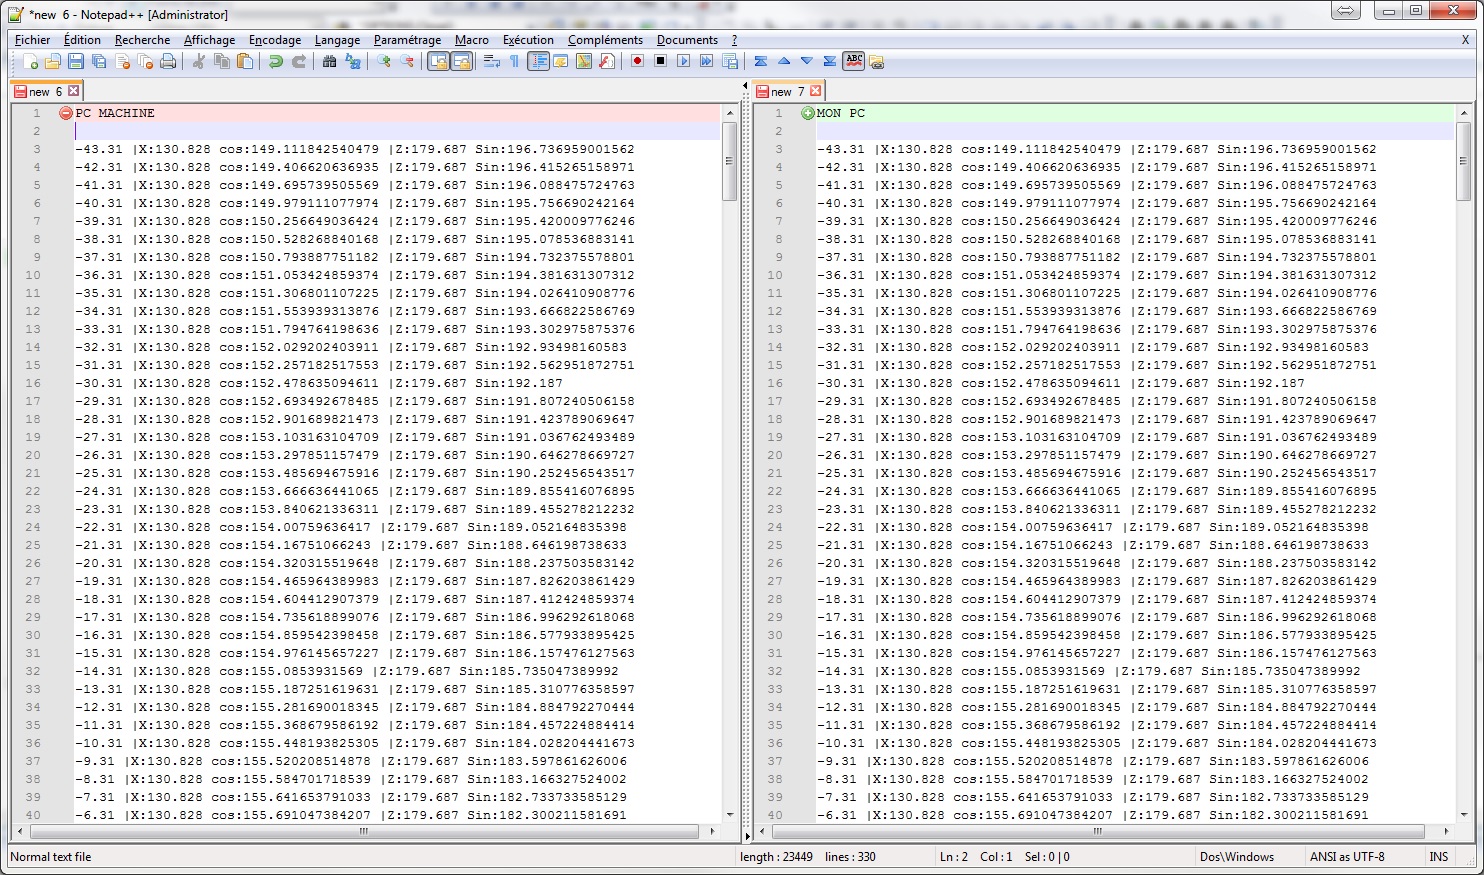Open the Macro menu
Screen dimensions: 1484x875
(472, 40)
